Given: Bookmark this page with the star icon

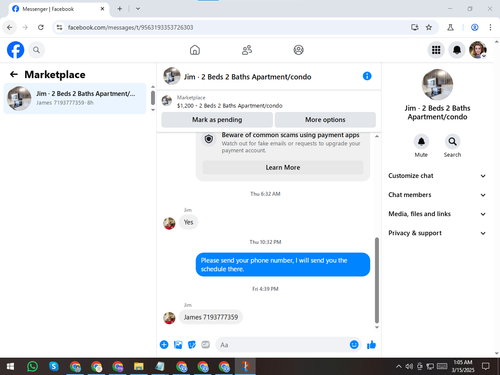Looking at the screenshot, I should (429, 27).
